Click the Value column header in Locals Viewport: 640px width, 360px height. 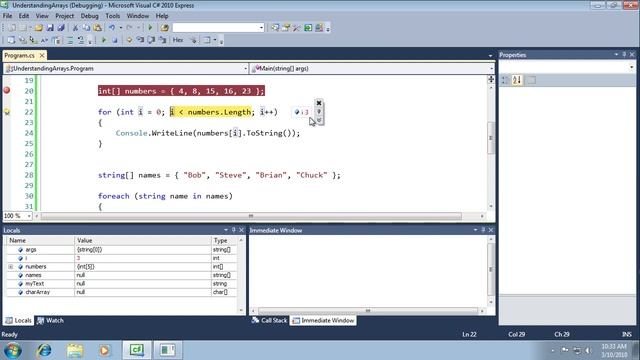pos(142,240)
